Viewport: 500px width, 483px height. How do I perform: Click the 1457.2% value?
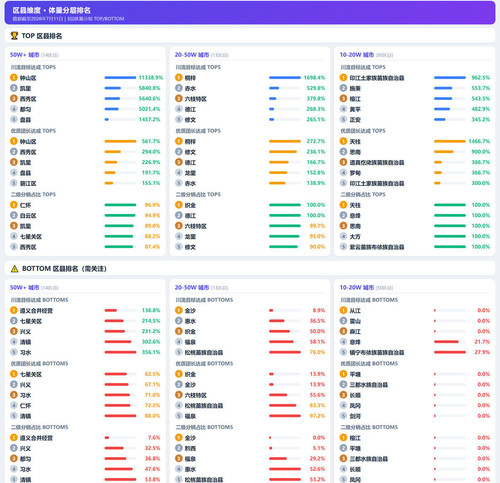coord(149,119)
